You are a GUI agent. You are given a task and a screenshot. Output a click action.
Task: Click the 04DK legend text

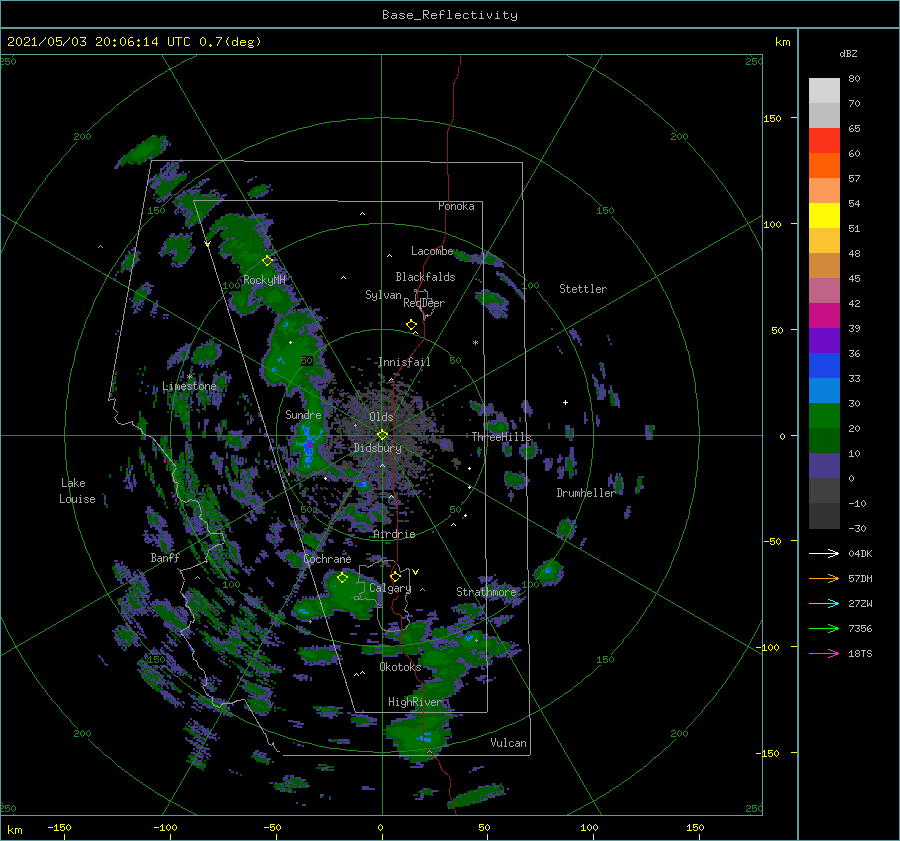[860, 553]
